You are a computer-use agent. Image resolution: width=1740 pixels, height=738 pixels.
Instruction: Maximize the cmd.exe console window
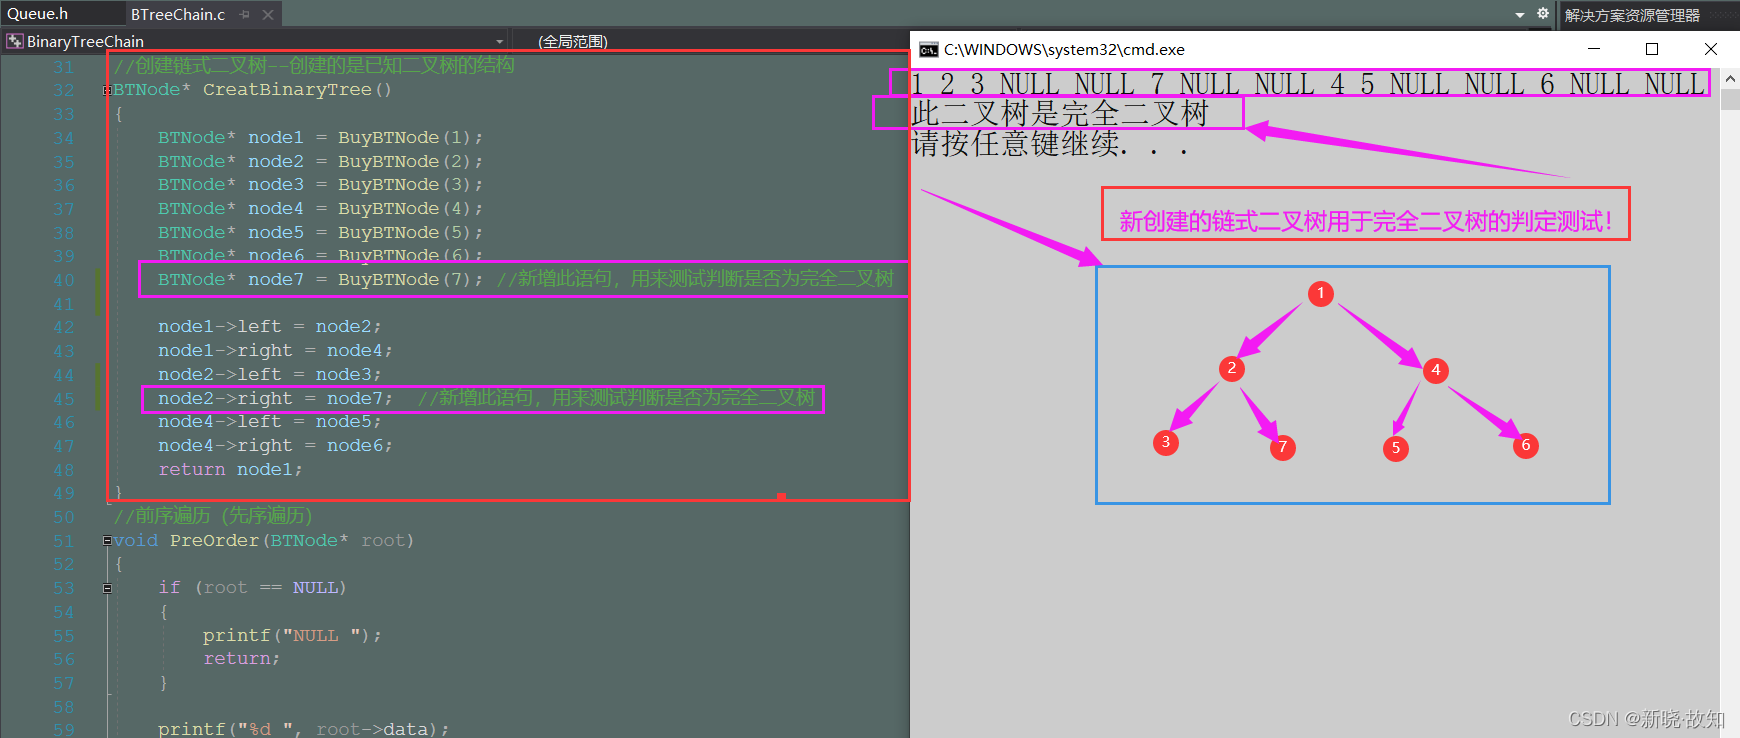pos(1652,49)
